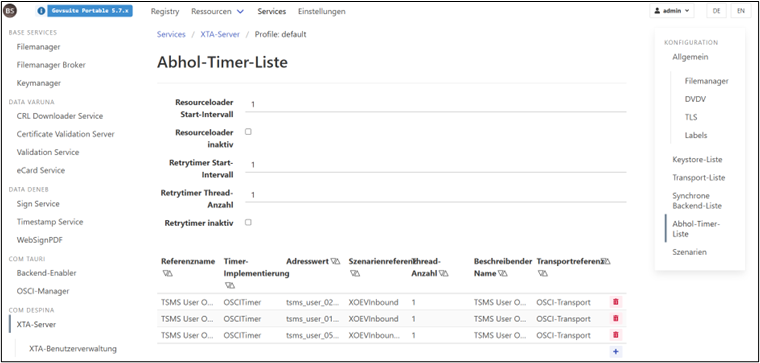Screen dimensions: 760x363
Task: Switch language to DE
Action: tap(716, 11)
